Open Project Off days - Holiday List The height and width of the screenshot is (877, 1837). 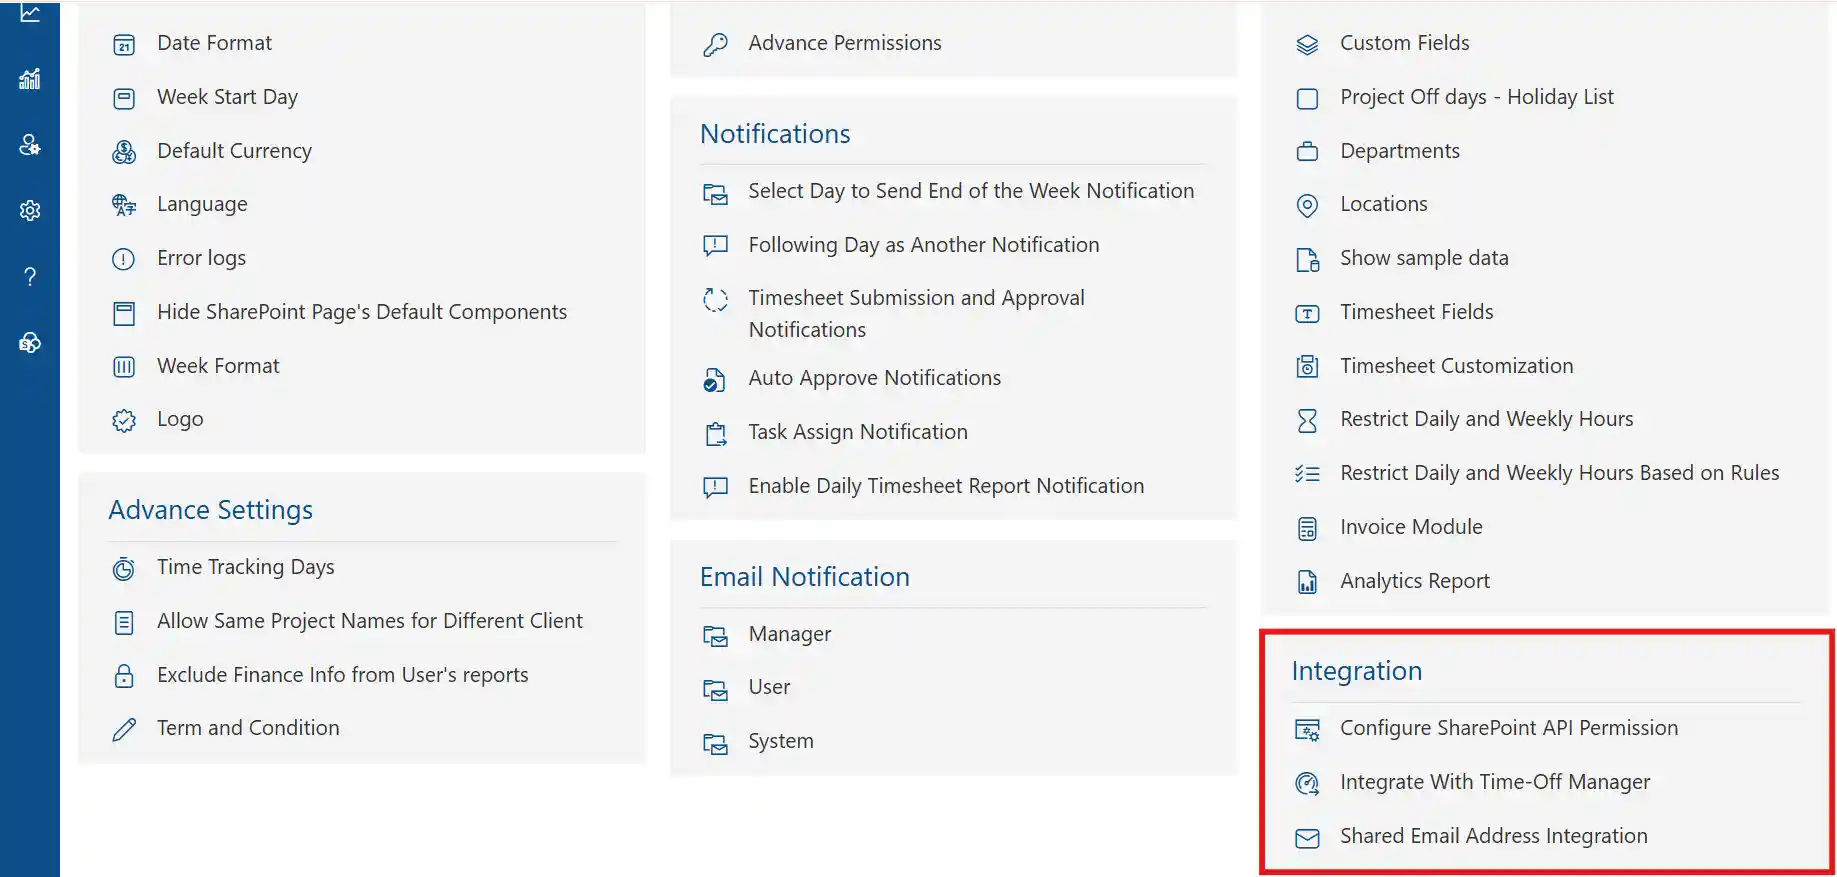pos(1476,97)
